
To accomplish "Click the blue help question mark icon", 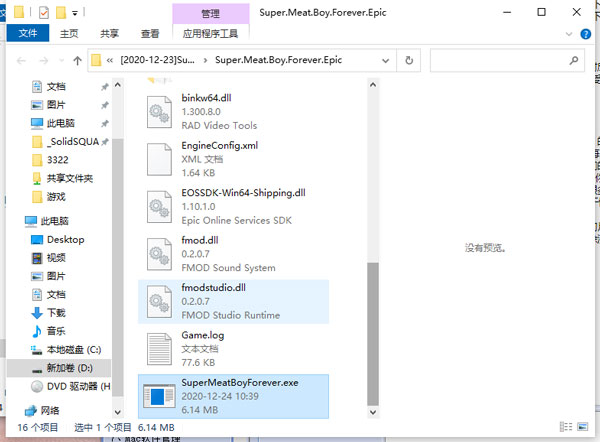I will tap(585, 34).
